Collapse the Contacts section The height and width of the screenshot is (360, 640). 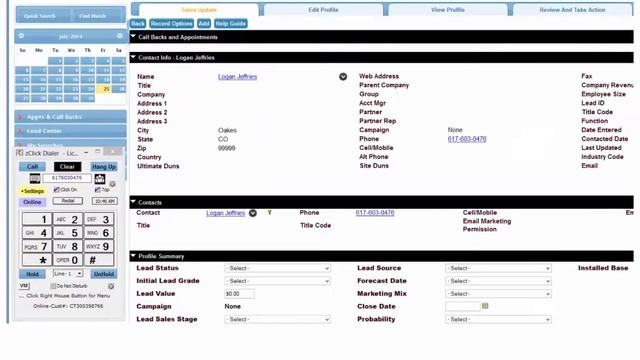(x=133, y=202)
